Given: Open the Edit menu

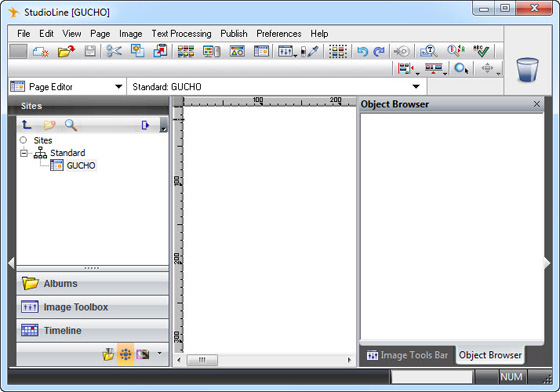Looking at the screenshot, I should (46, 34).
